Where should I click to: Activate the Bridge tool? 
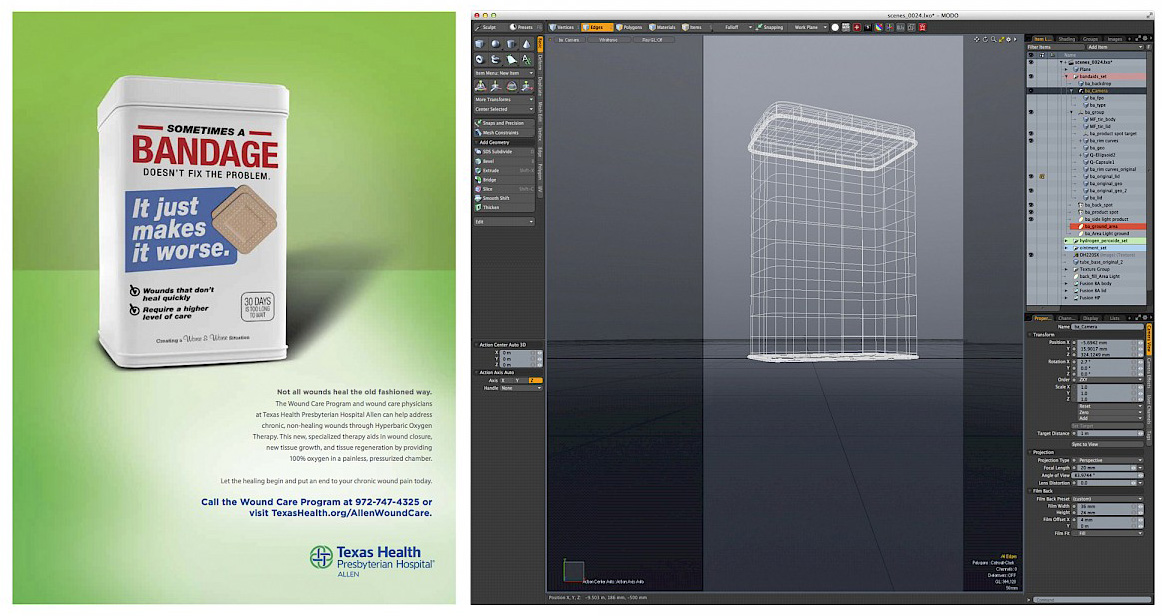(504, 179)
